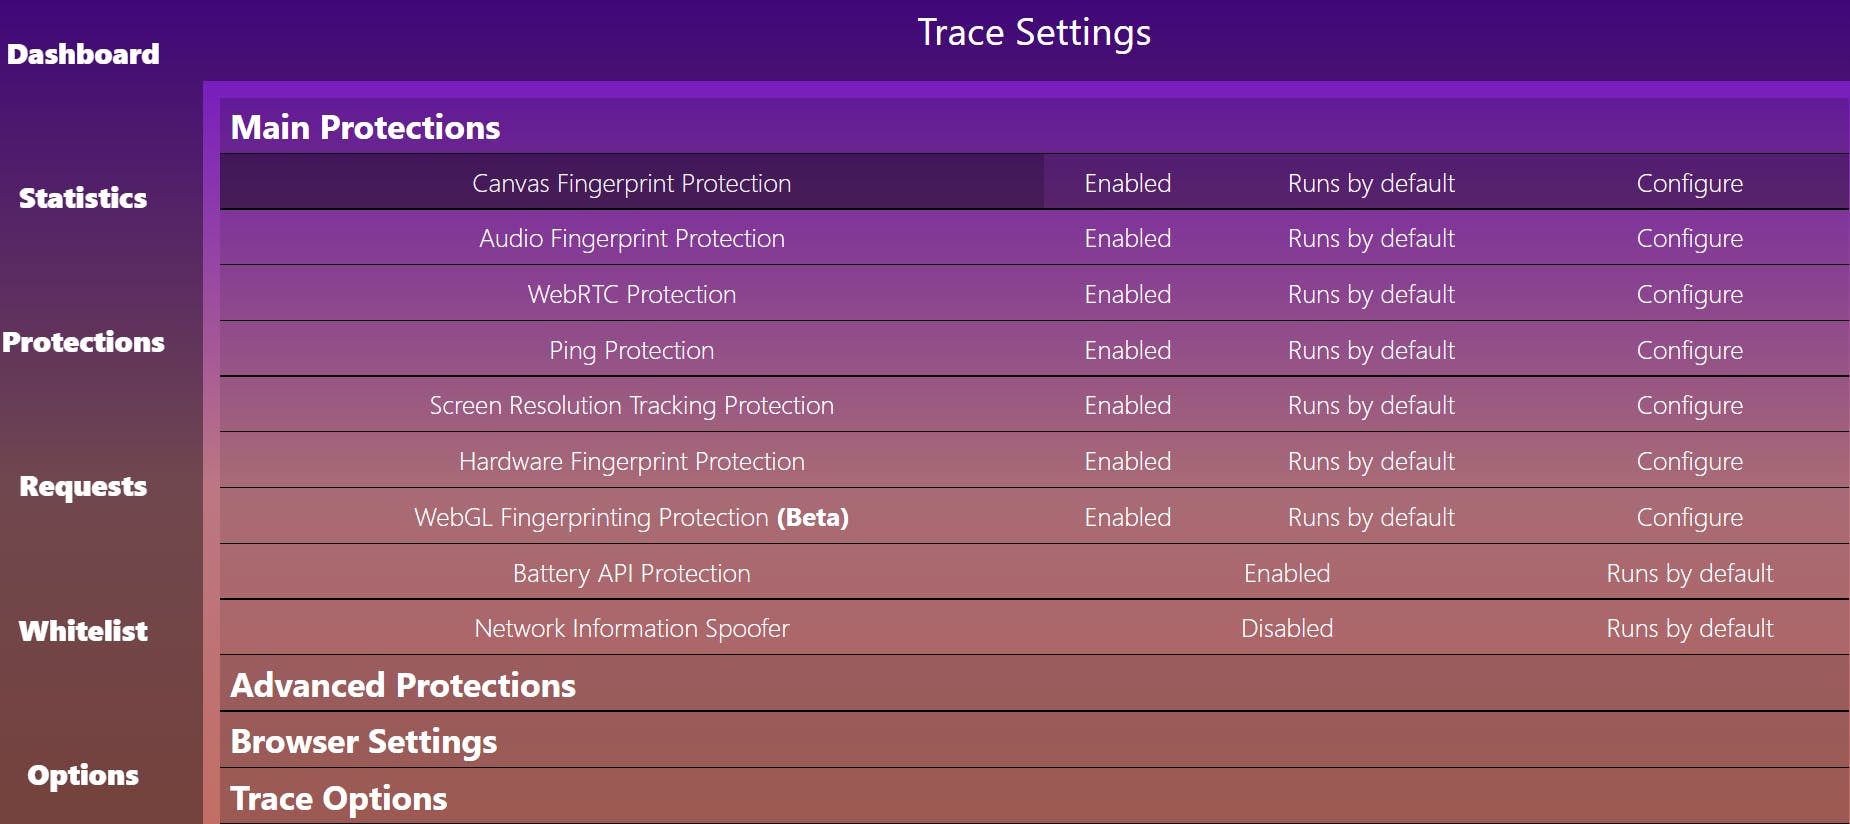Toggle WebRTC Protection Enabled status
Viewport: 1850px width, 824px height.
[1127, 294]
